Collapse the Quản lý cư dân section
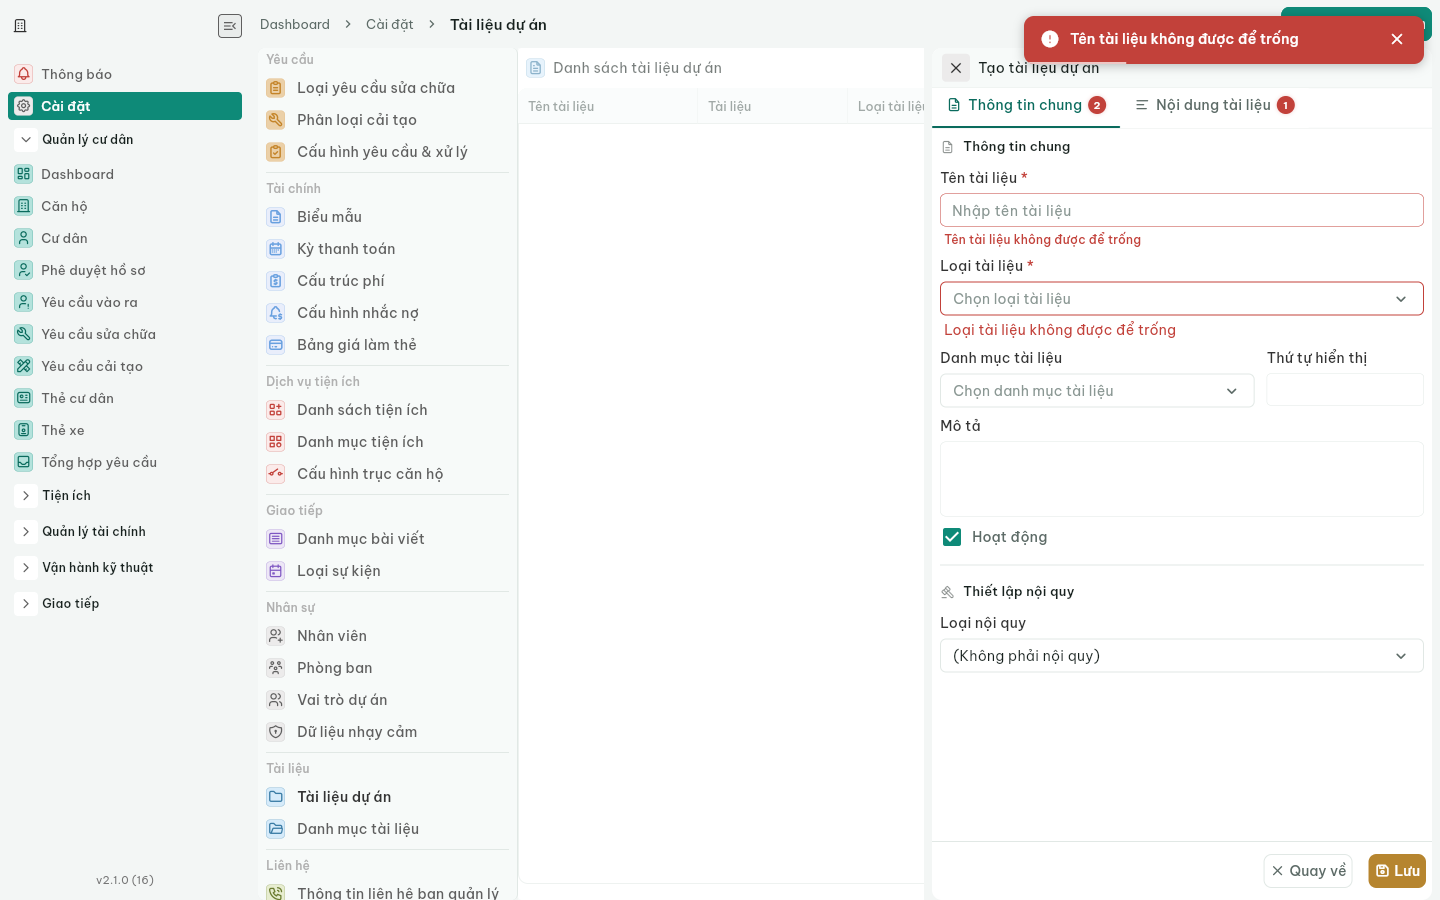1440x900 pixels. point(26,140)
